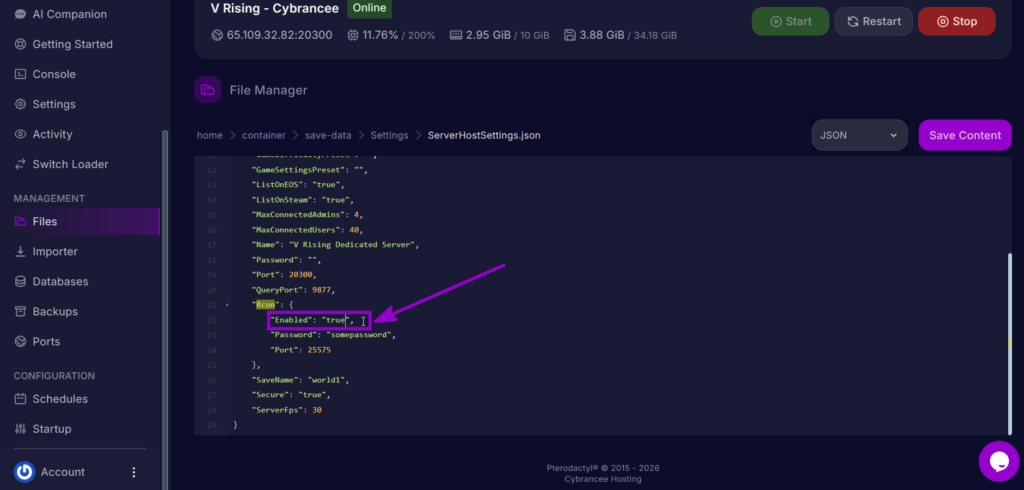Click the Pterodactyl copyright footer text

(x=603, y=468)
